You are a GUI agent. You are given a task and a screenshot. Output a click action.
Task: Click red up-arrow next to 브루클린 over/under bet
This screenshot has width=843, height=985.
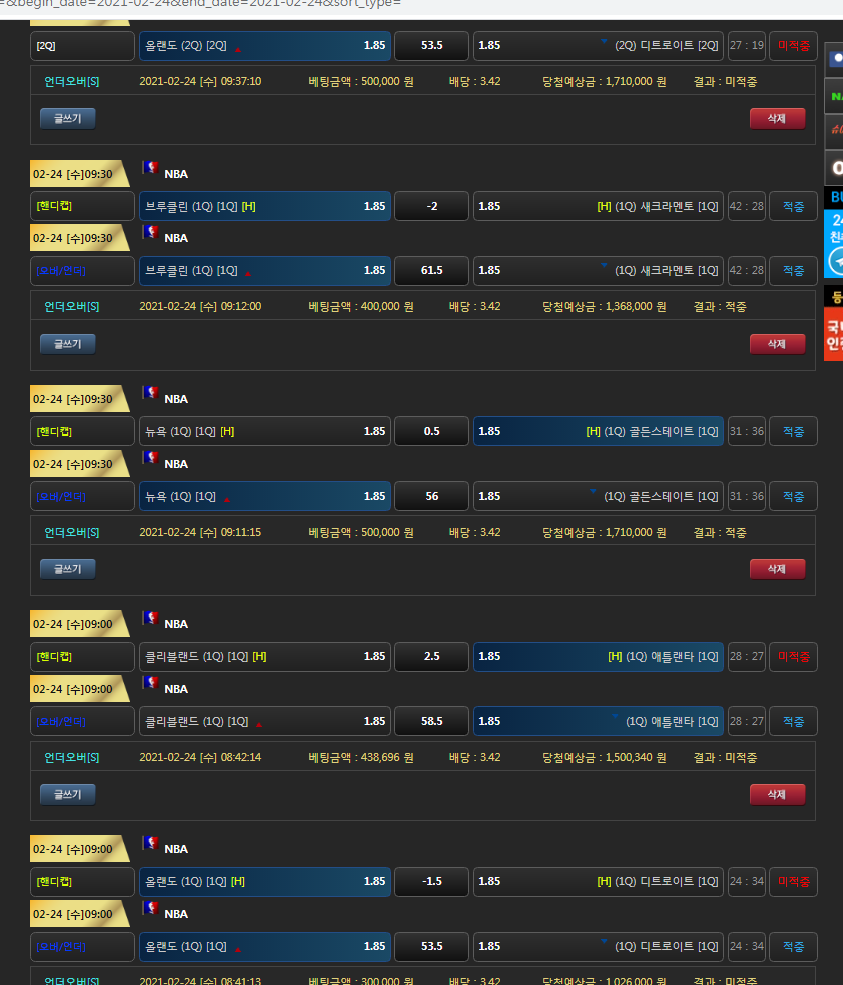247,273
